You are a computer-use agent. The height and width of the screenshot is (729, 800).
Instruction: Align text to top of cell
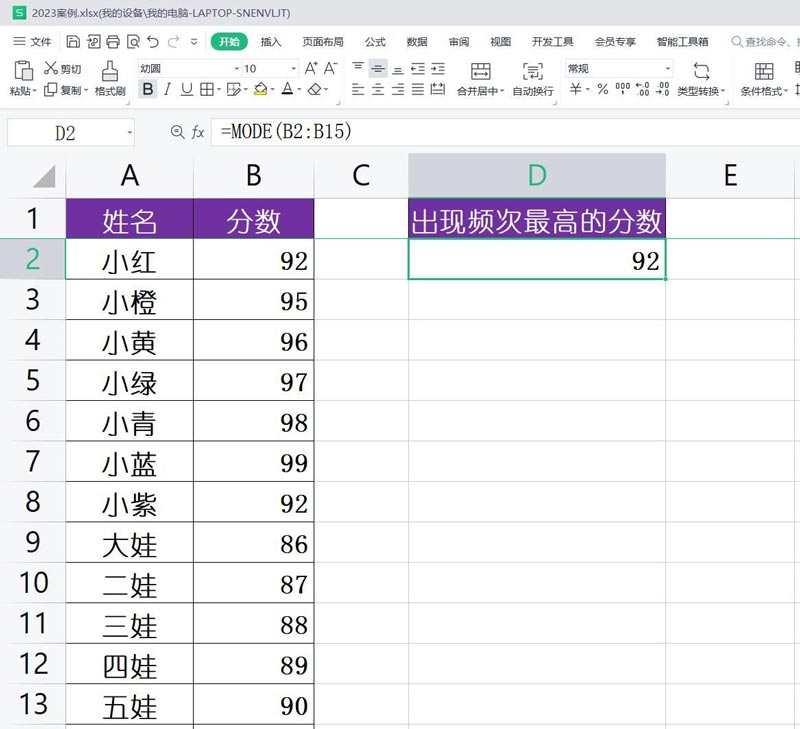(358, 68)
